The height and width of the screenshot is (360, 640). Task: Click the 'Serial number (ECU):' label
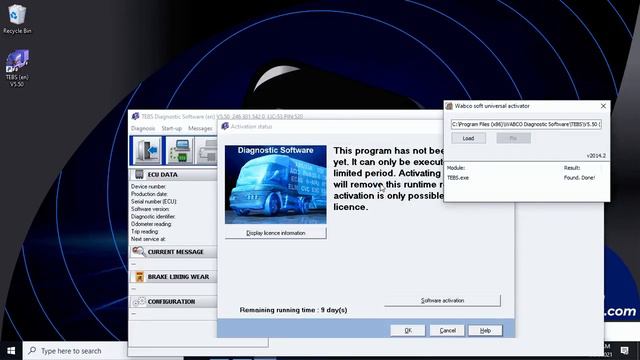(x=153, y=201)
